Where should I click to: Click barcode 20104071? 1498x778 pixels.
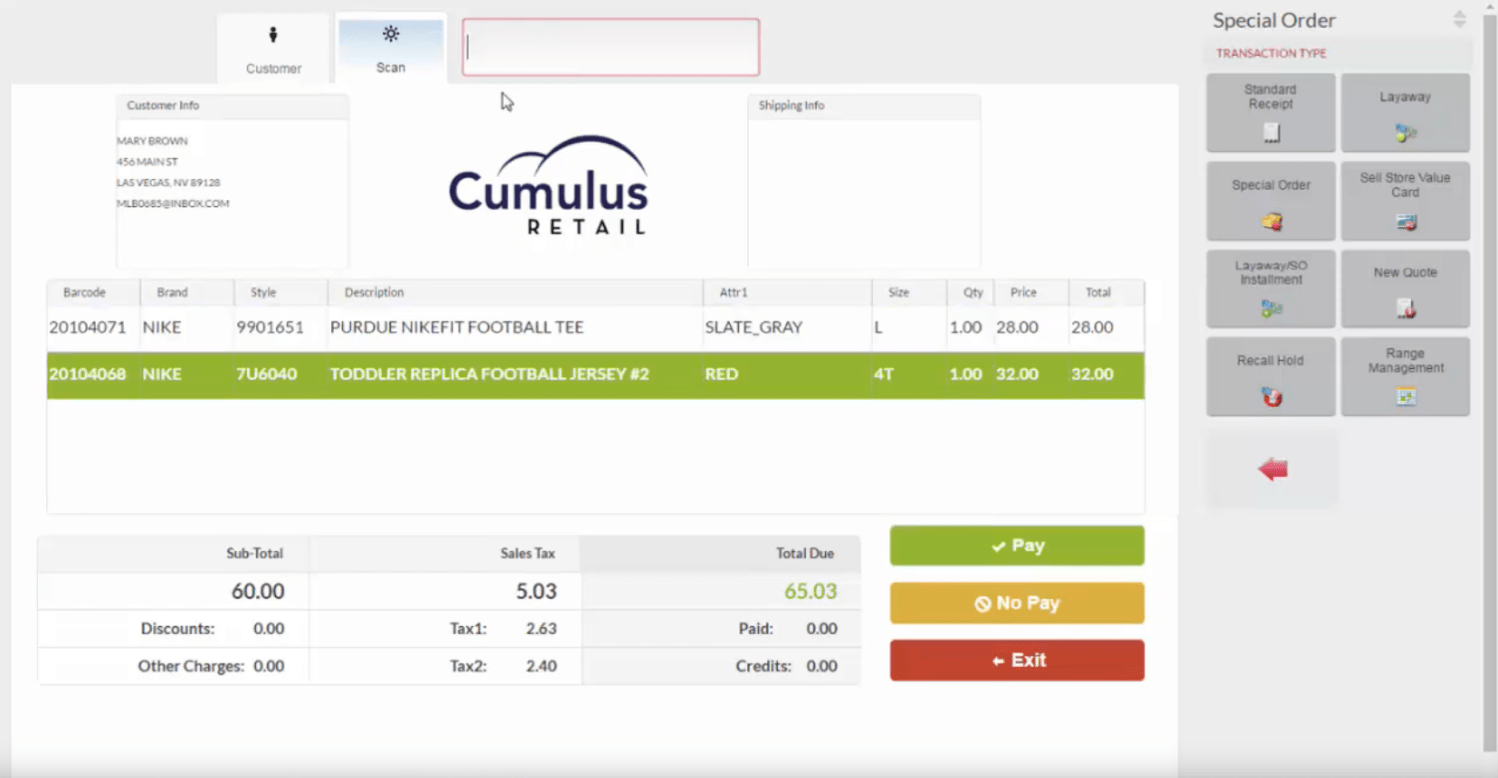click(x=87, y=327)
